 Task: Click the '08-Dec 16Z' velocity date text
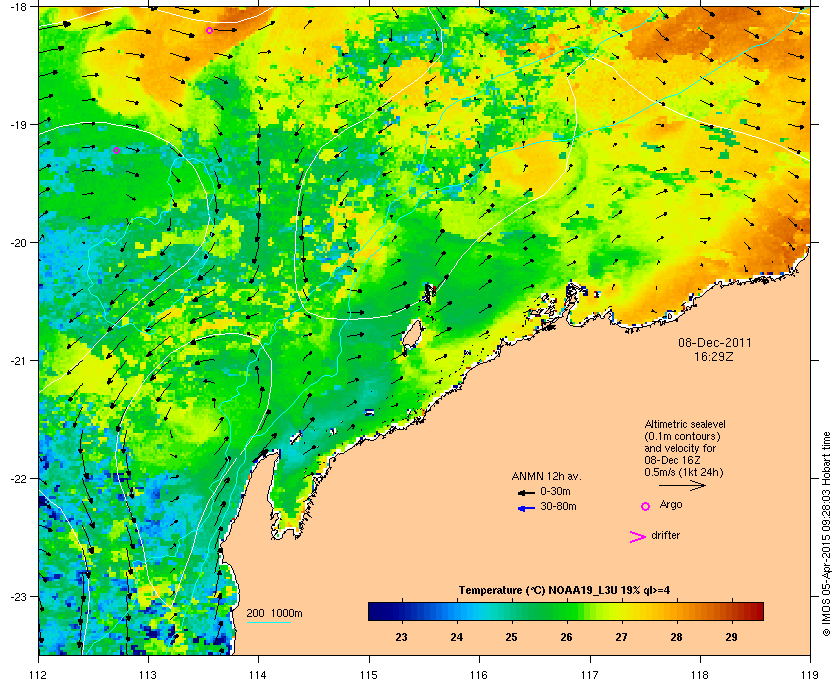(673, 460)
